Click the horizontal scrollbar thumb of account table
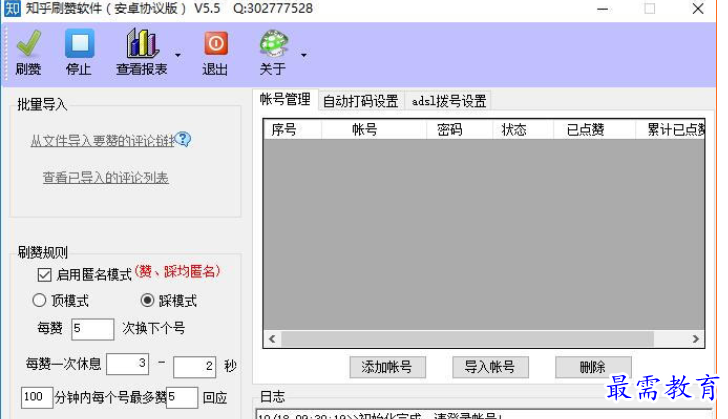Viewport: 728px width, 419px height. tap(468, 339)
